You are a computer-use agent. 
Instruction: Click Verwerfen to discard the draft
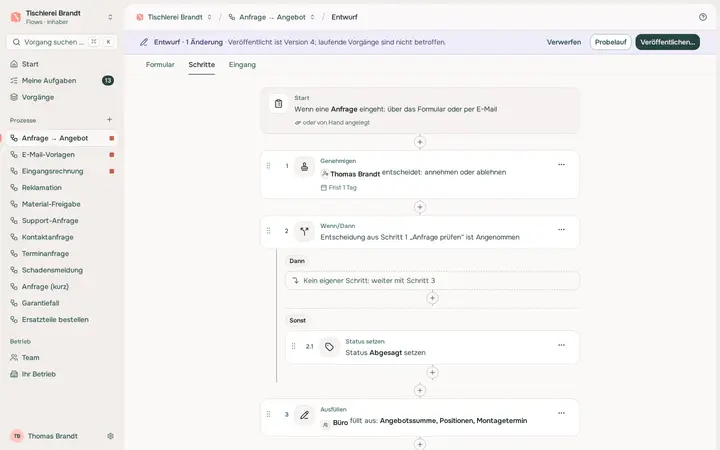564,42
